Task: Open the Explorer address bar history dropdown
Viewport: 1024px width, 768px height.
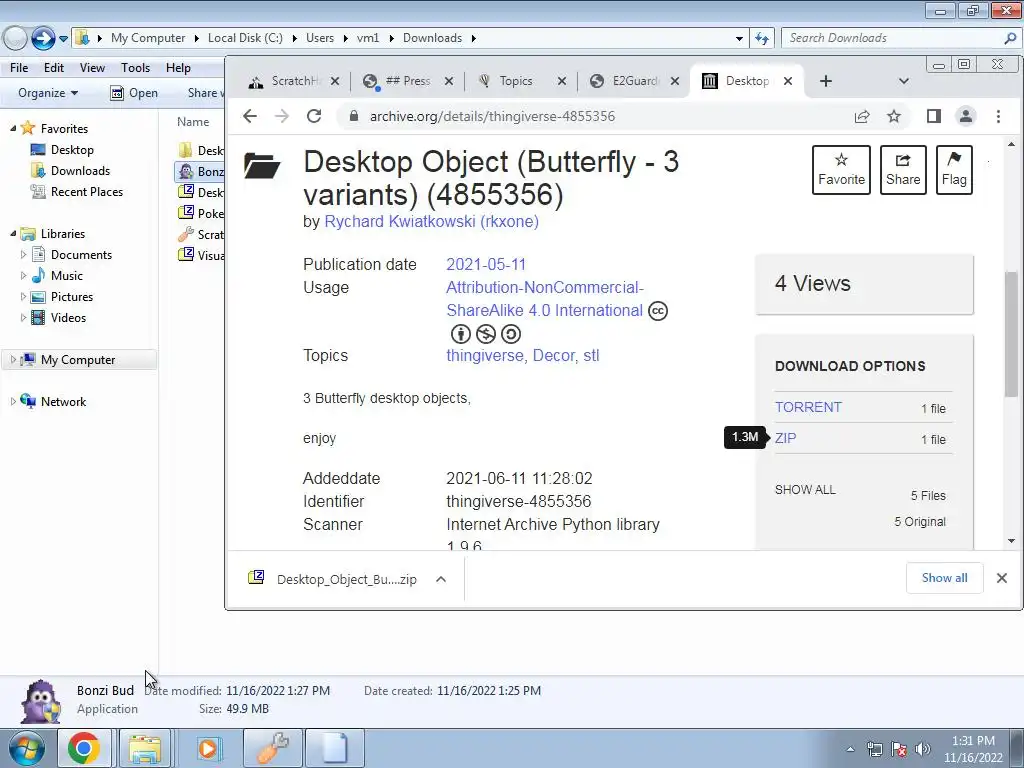Action: (739, 39)
